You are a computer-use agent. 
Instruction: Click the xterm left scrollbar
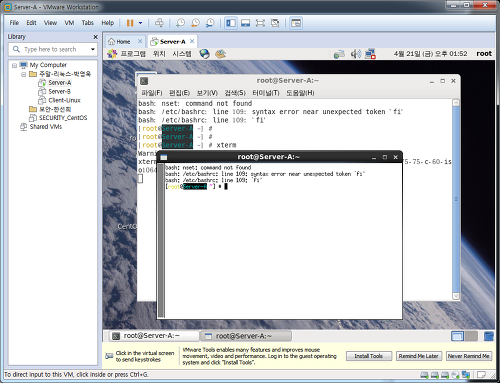pos(161,240)
